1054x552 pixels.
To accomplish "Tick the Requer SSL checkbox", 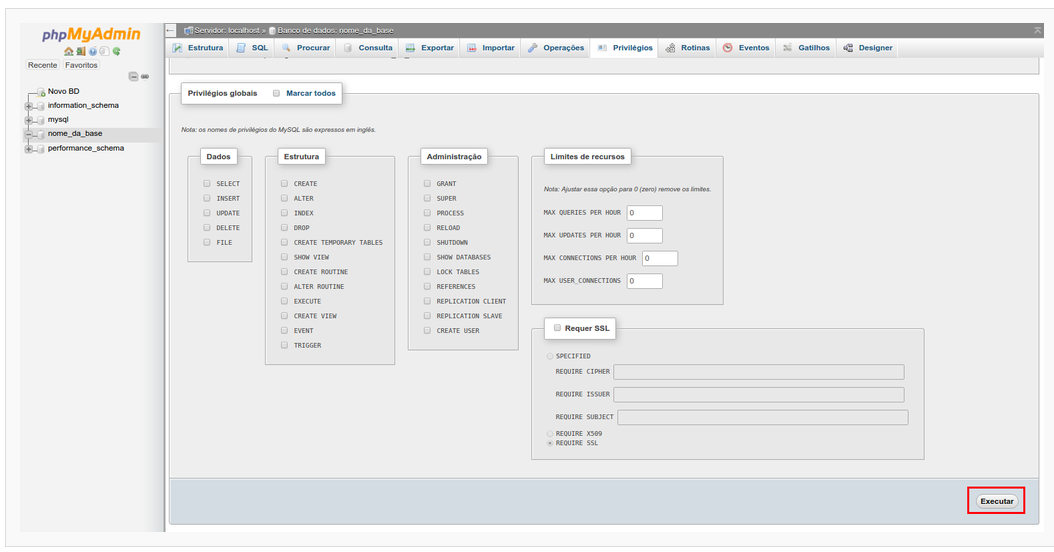I will click(x=557, y=328).
